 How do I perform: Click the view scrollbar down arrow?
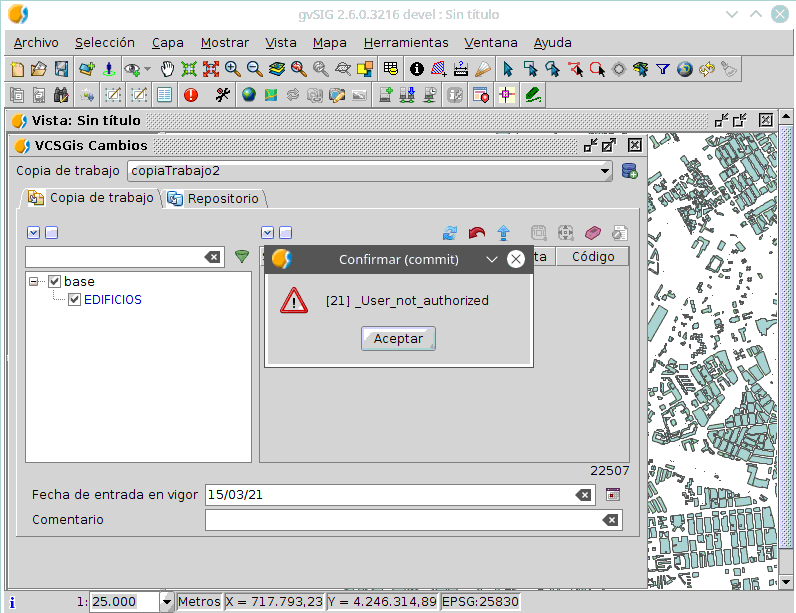[x=786, y=582]
